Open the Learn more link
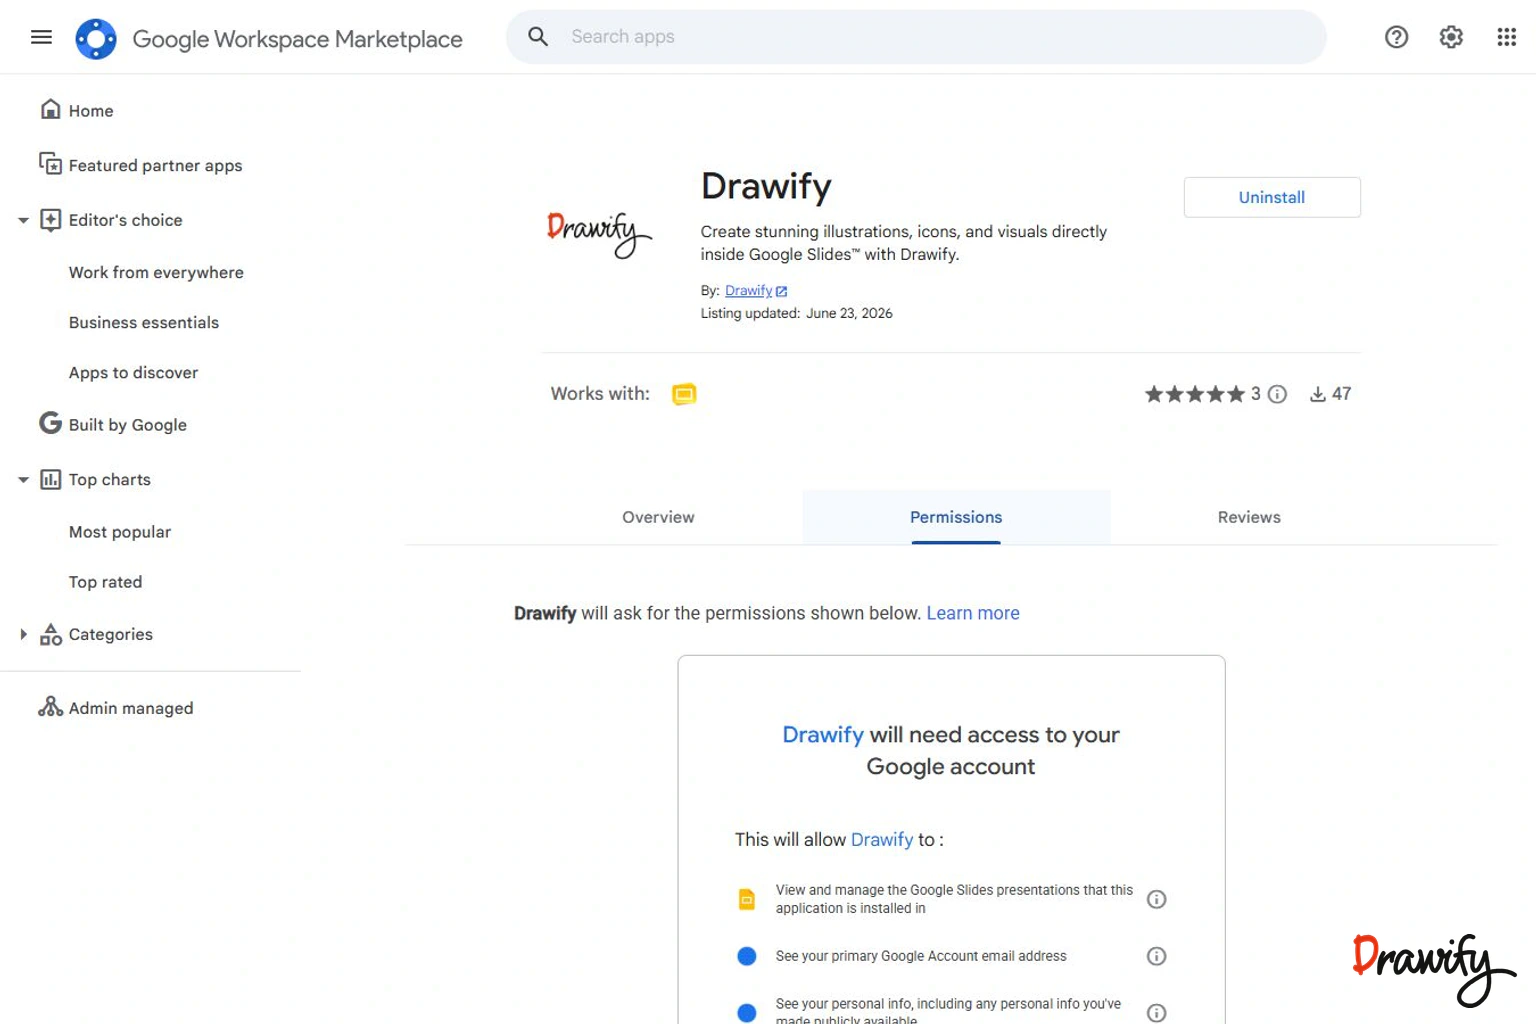 click(972, 613)
